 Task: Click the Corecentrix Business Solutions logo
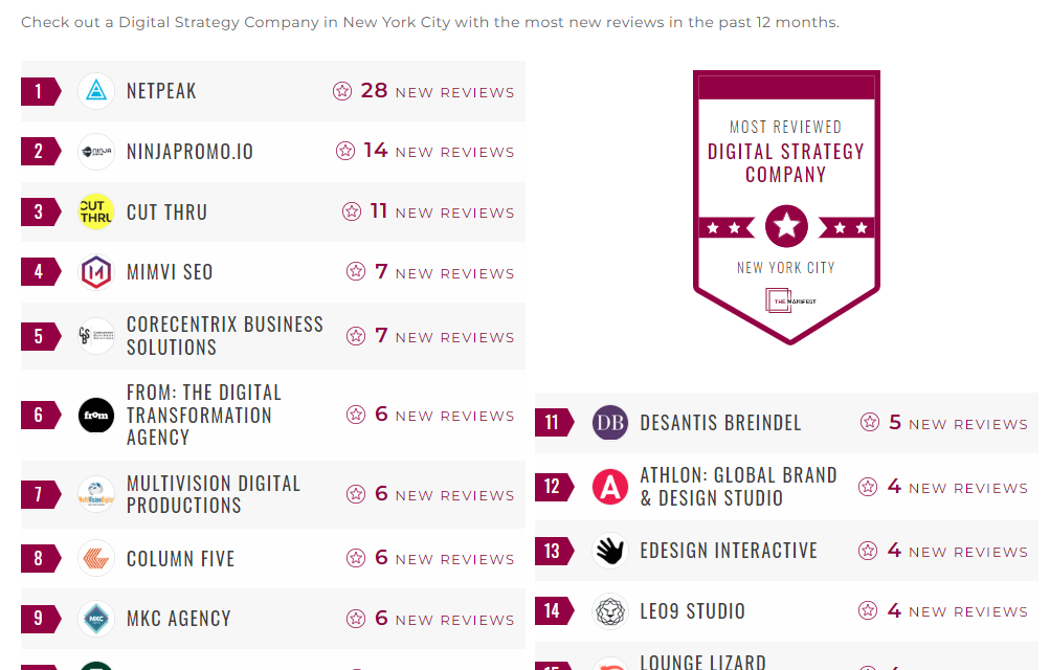coord(97,336)
